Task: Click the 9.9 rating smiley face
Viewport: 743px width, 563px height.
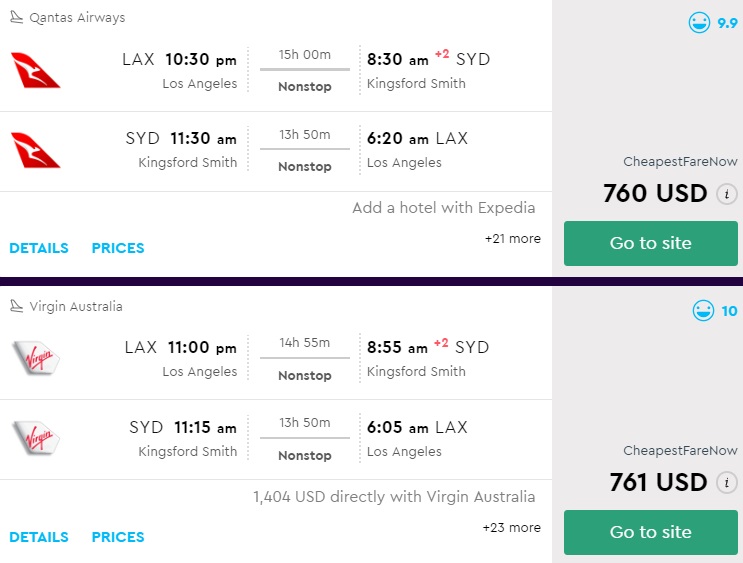Action: [700, 23]
